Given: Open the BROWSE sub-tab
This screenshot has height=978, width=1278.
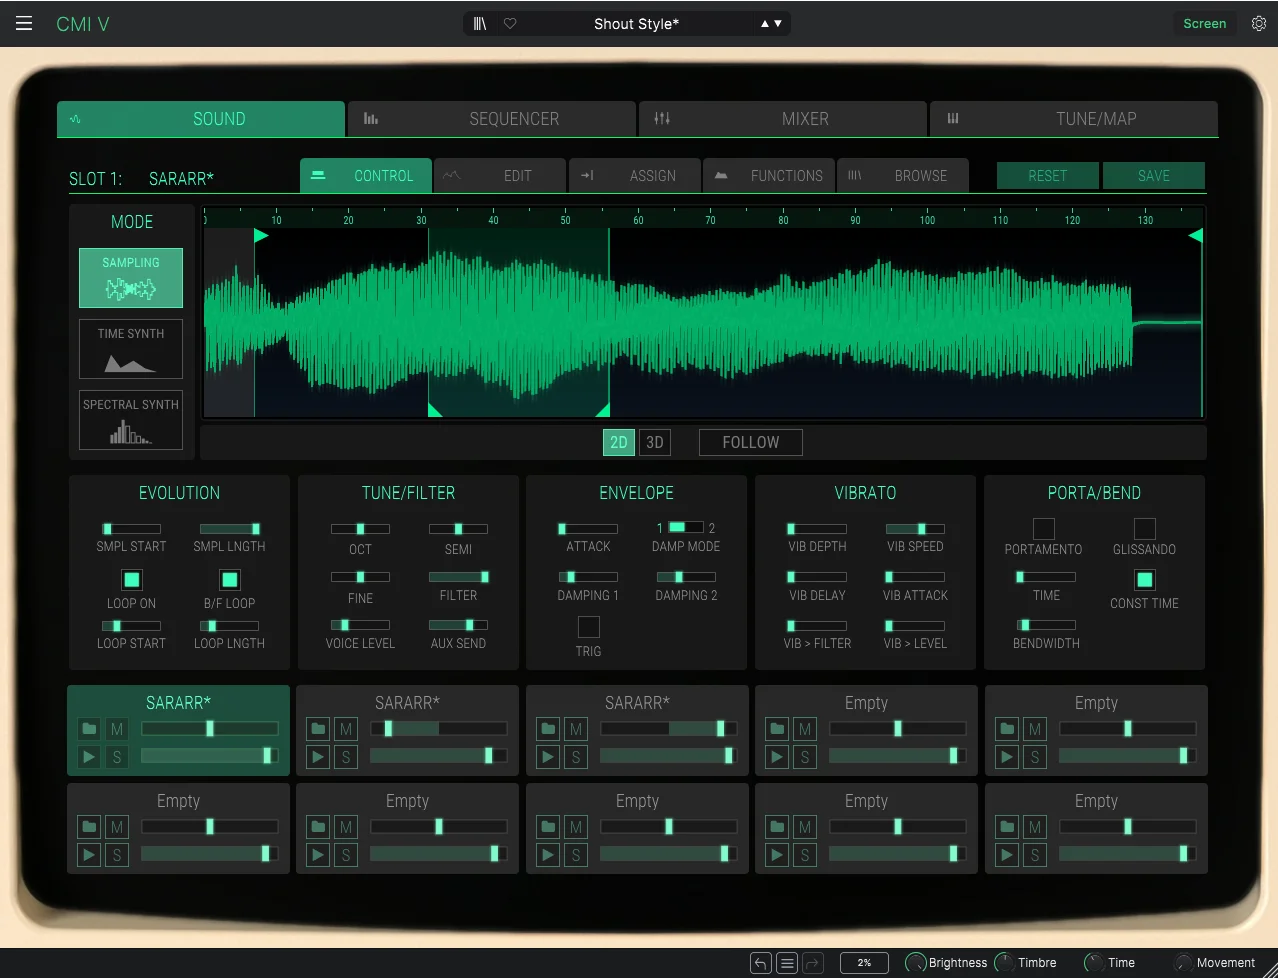Looking at the screenshot, I should pos(903,175).
